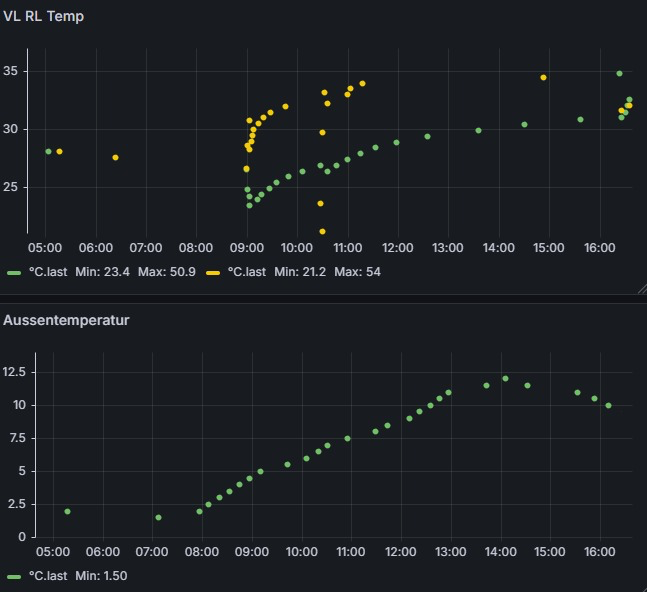Screen dimensions: 647x592
Task: Open the VL RL Temp panel title menu
Action: [x=44, y=16]
